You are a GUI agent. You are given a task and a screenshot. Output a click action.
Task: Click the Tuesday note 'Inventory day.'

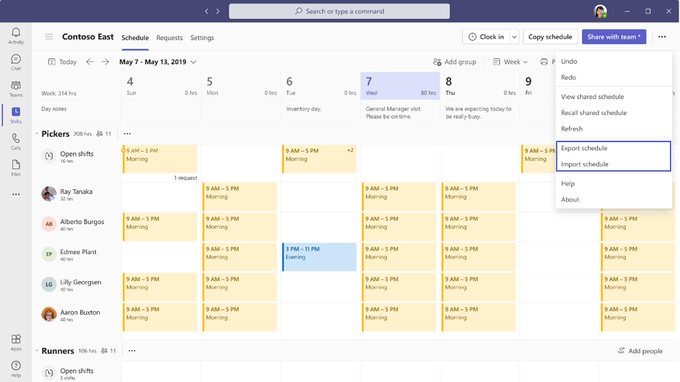(x=304, y=109)
